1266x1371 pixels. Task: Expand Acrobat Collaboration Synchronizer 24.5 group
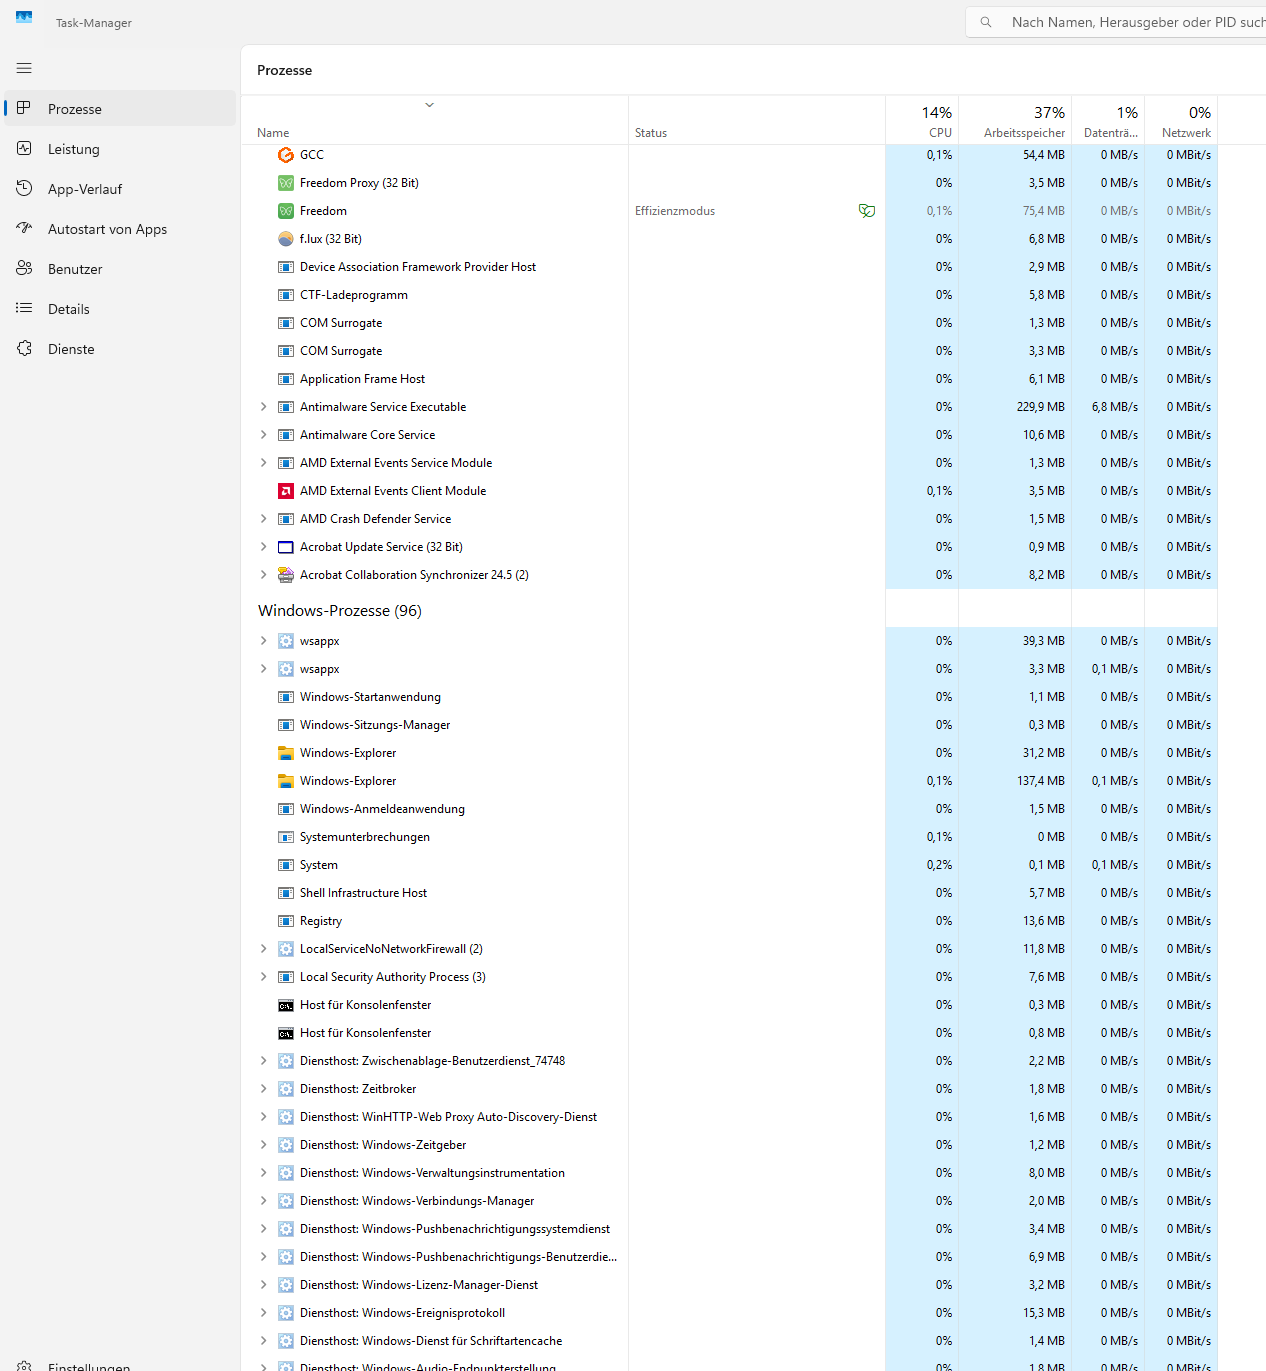coord(263,575)
